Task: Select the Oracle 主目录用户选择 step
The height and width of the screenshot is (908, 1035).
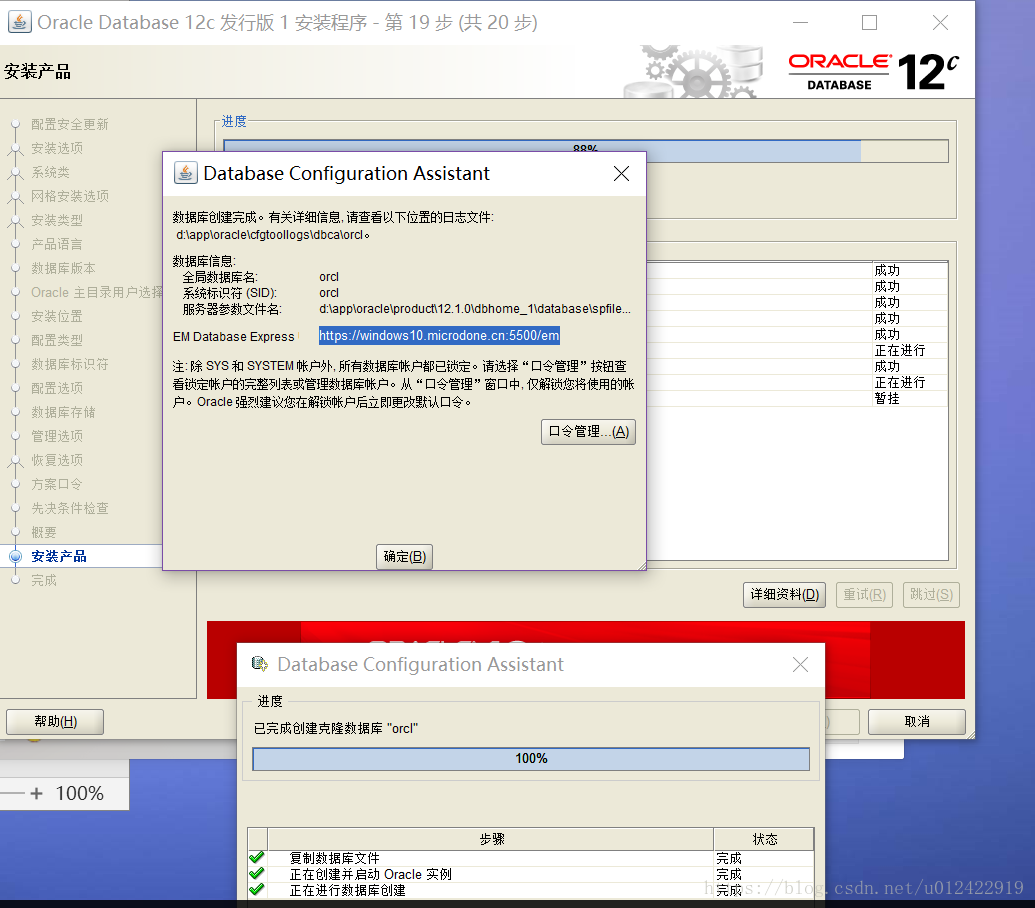Action: [96, 292]
